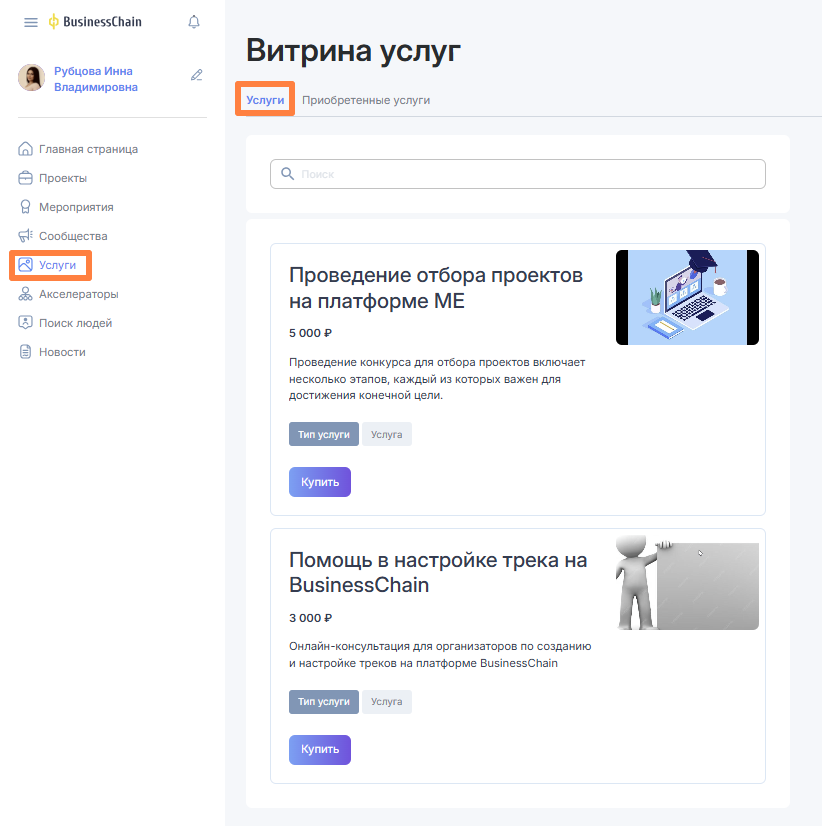Click the pencil edit profile icon

tap(197, 75)
